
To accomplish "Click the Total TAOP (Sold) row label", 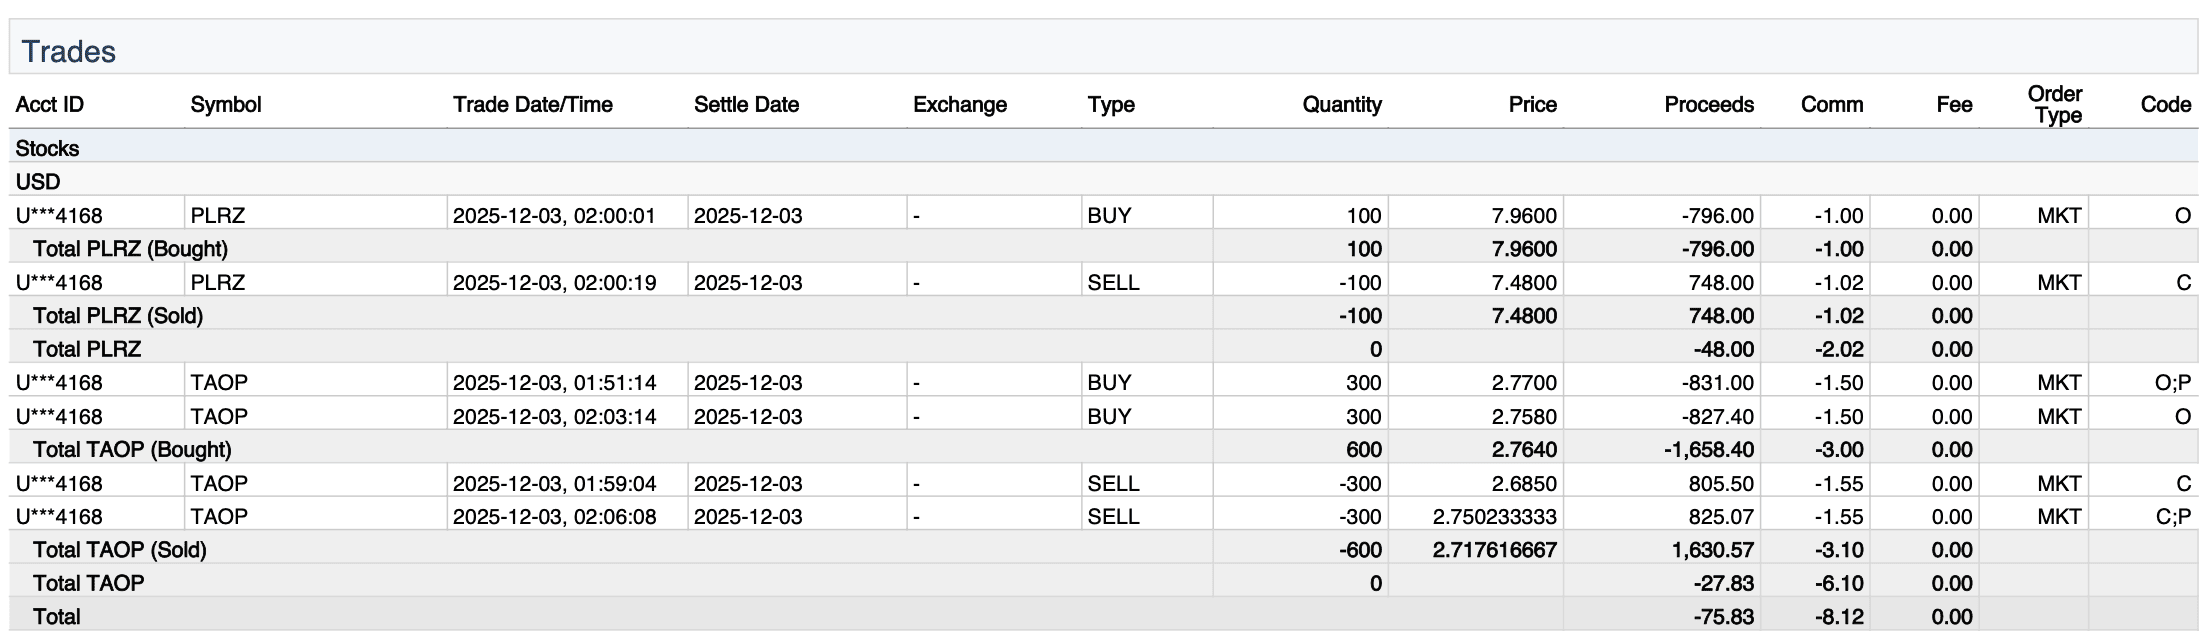I will point(119,550).
